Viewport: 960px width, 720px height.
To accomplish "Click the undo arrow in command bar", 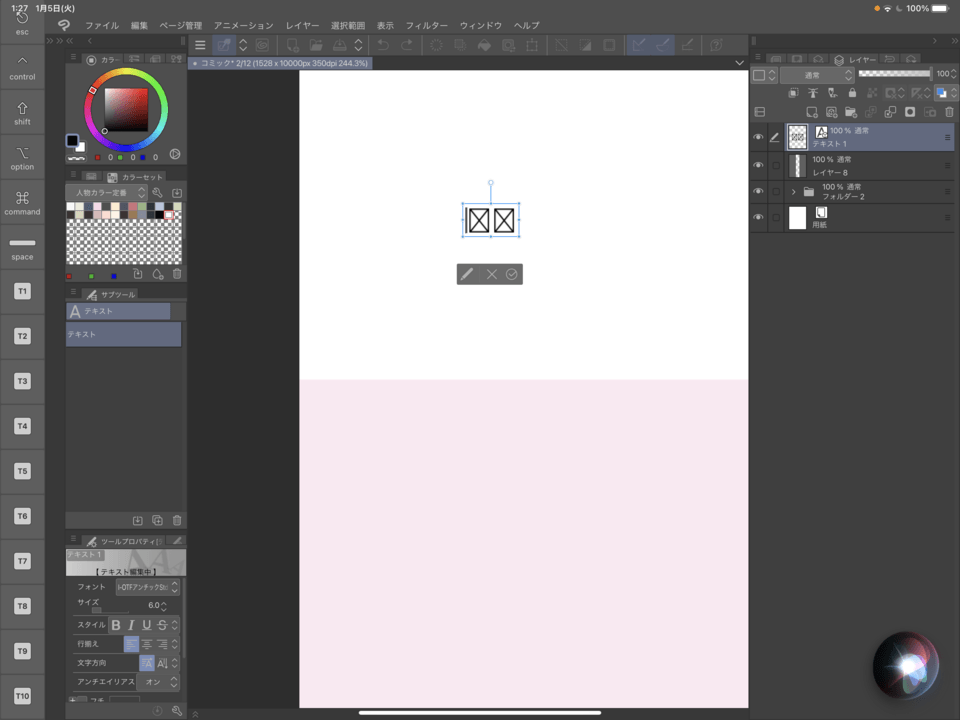I will coord(383,45).
